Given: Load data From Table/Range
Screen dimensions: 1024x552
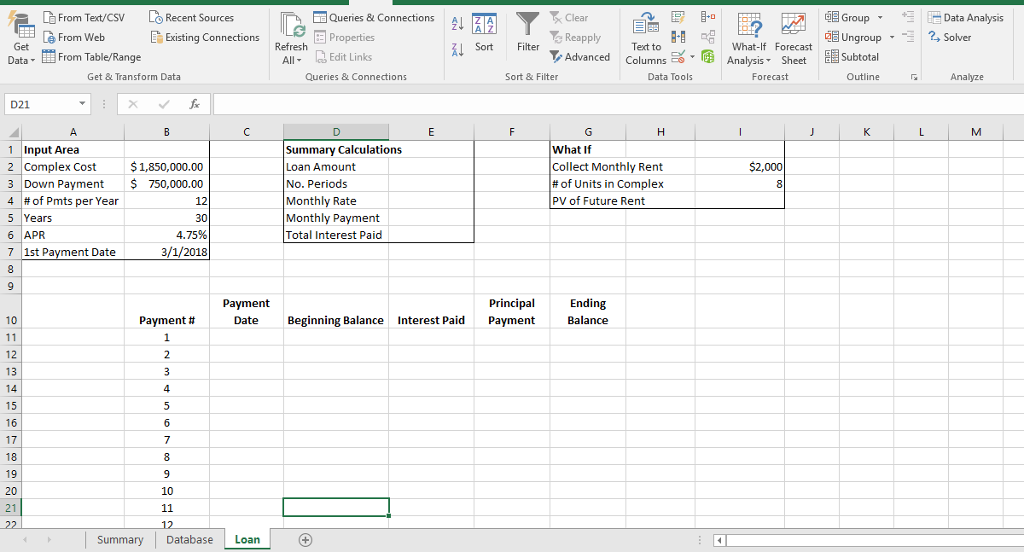Looking at the screenshot, I should coord(91,57).
